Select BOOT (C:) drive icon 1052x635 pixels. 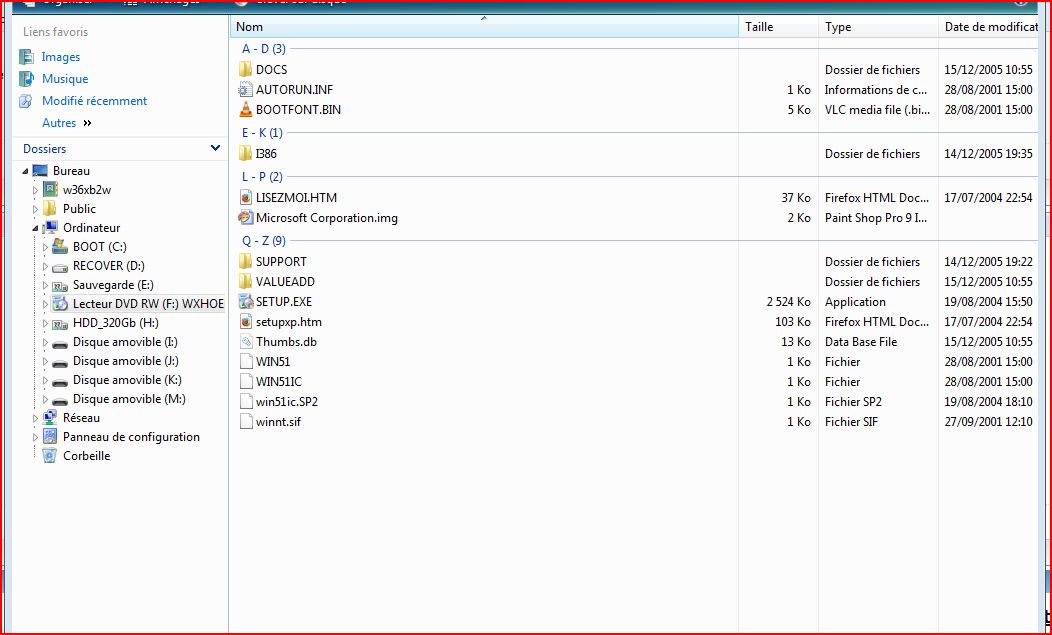[60, 246]
